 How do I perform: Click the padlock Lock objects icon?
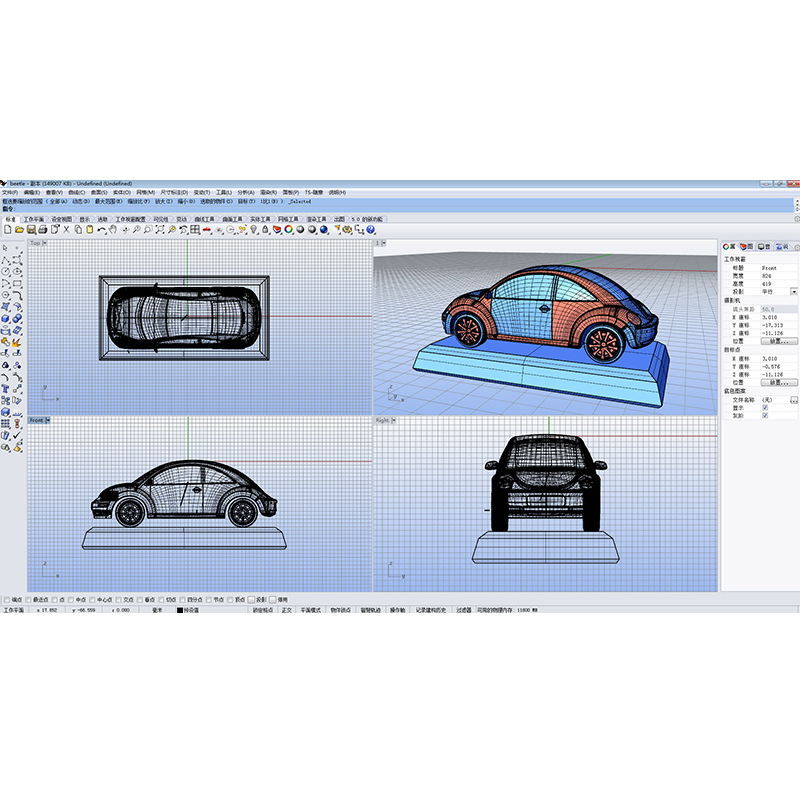(265, 230)
